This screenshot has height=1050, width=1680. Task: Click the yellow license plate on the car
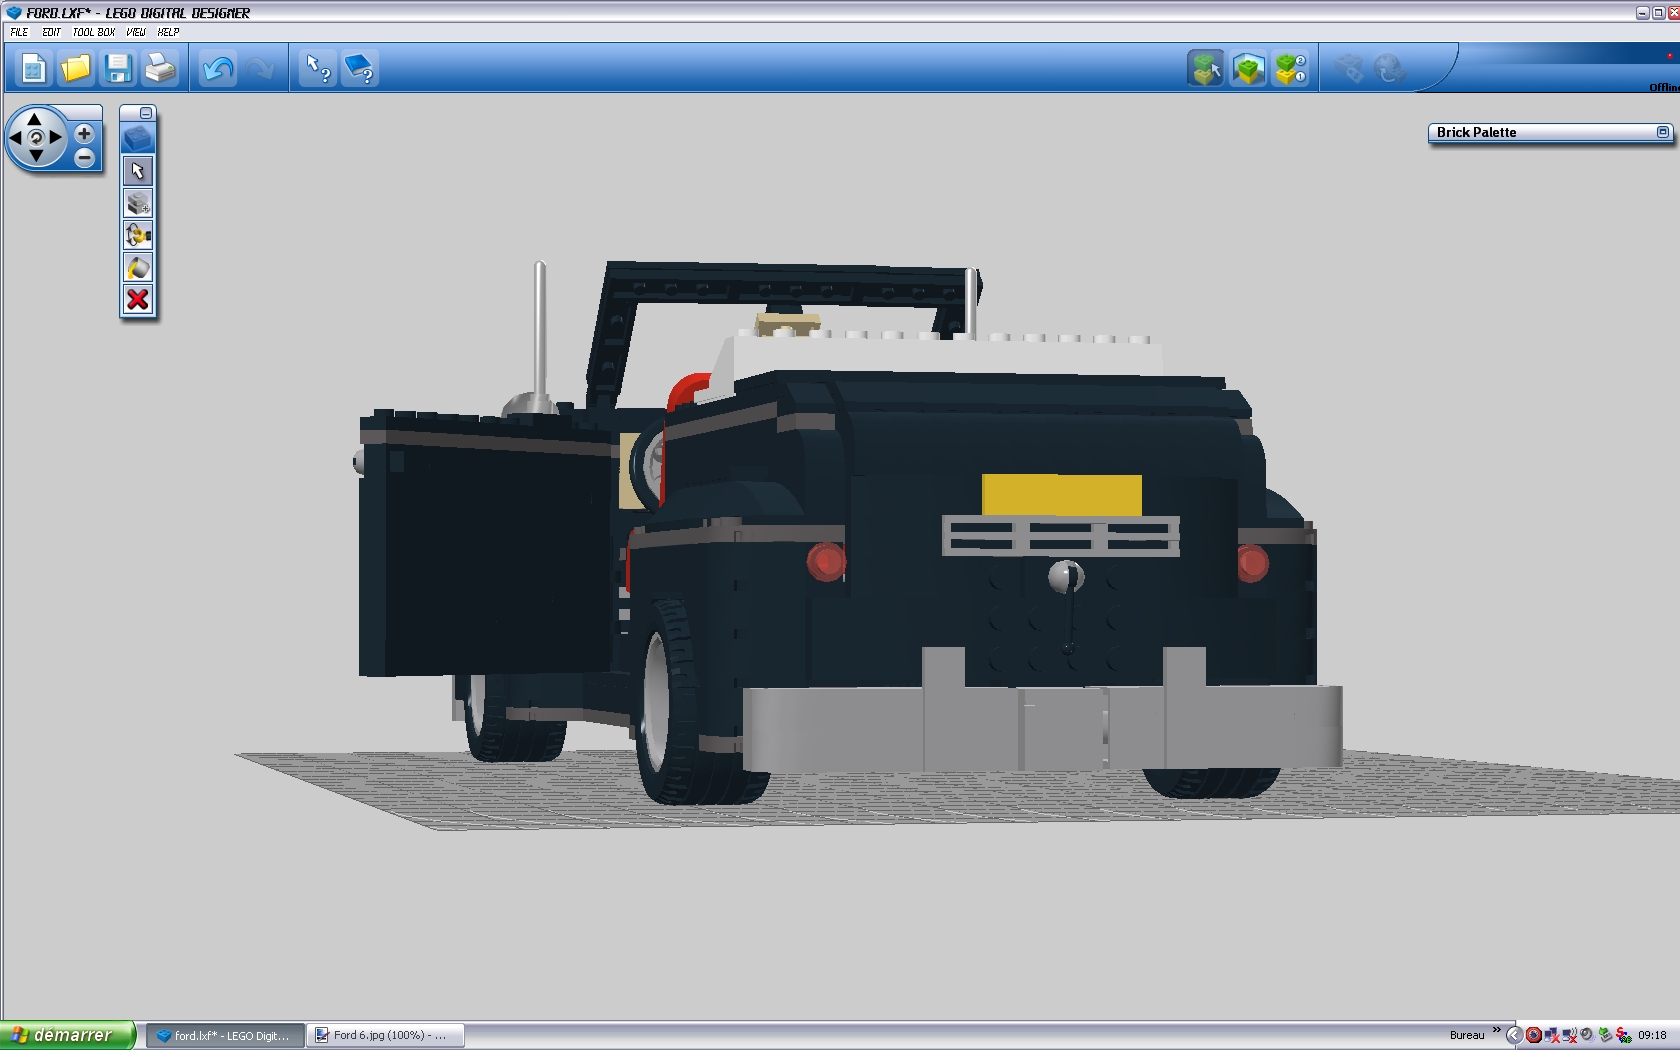point(1062,495)
